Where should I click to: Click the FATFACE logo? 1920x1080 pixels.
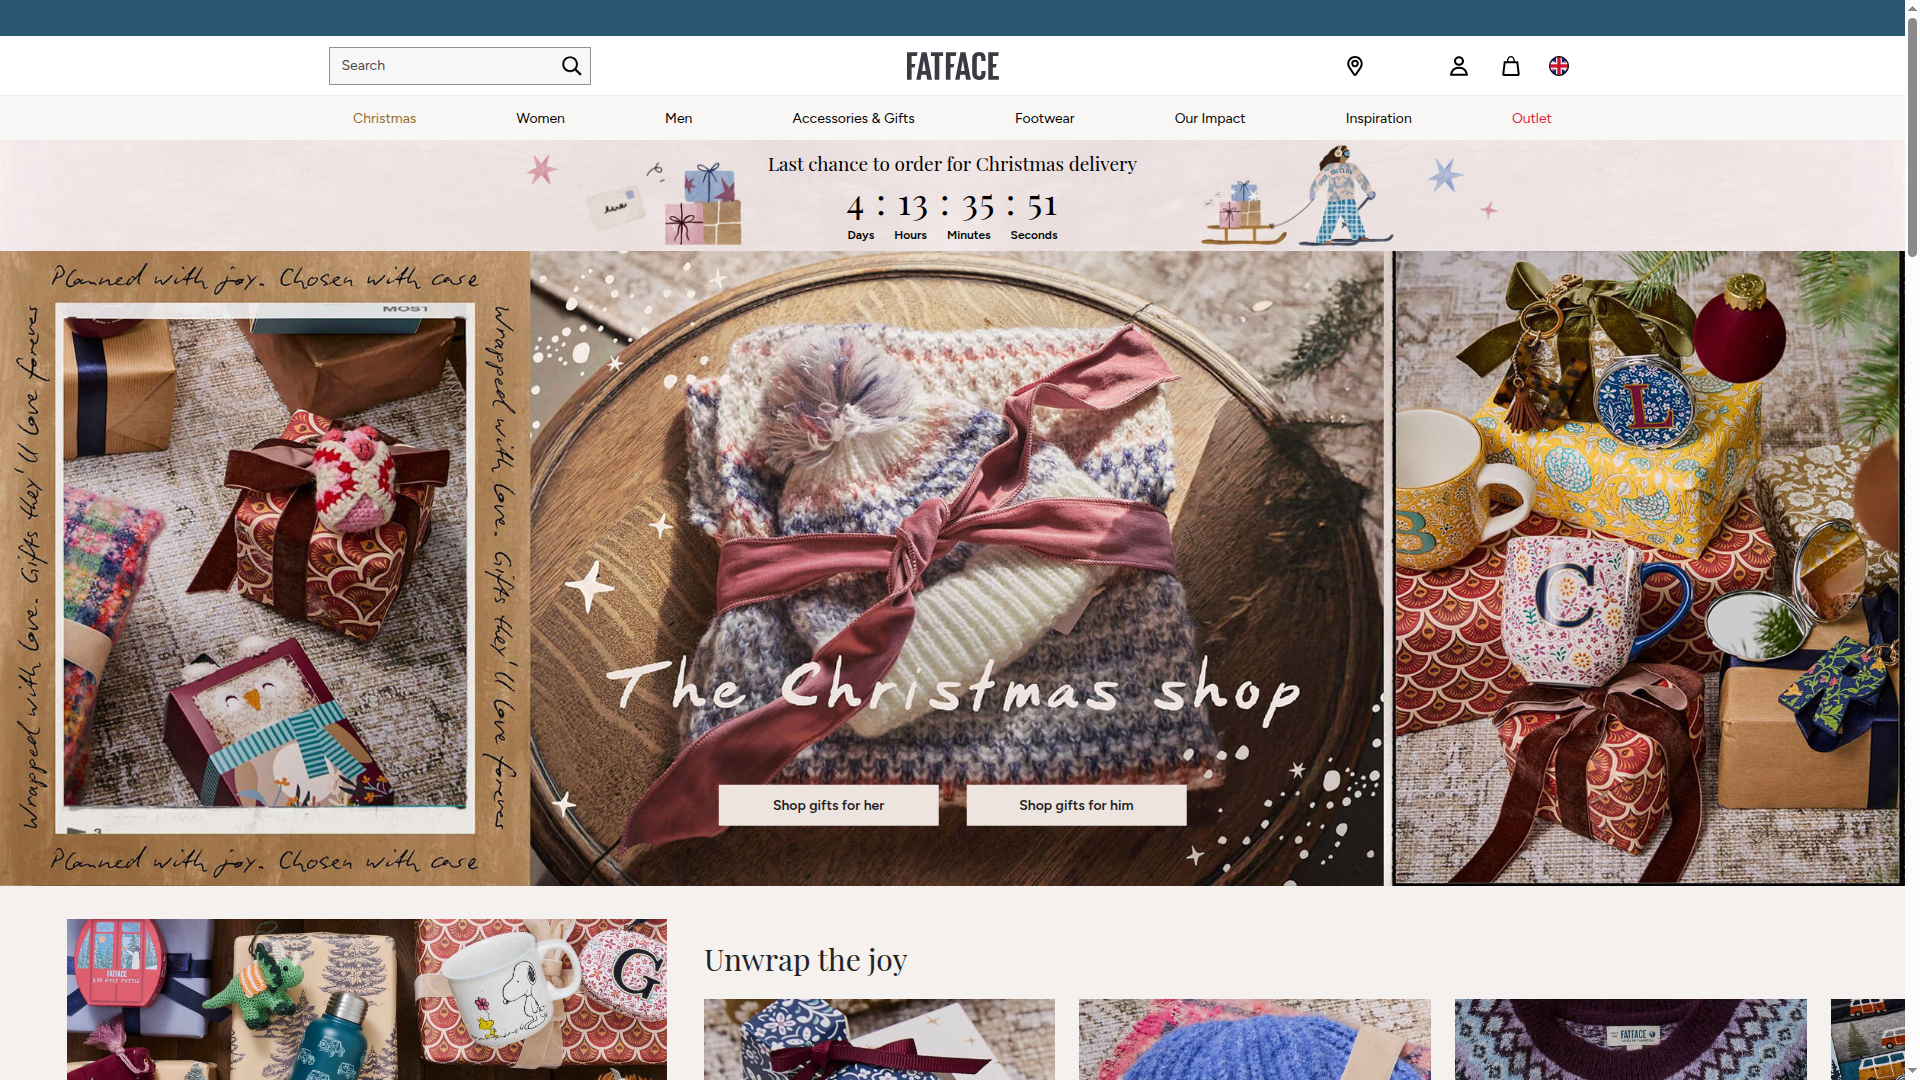(x=952, y=66)
